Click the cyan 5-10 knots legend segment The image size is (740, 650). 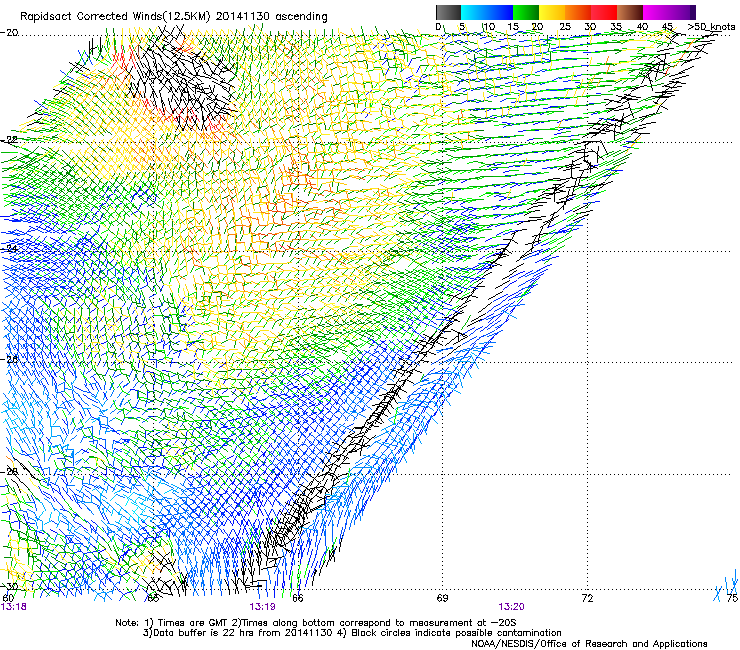pos(474,12)
